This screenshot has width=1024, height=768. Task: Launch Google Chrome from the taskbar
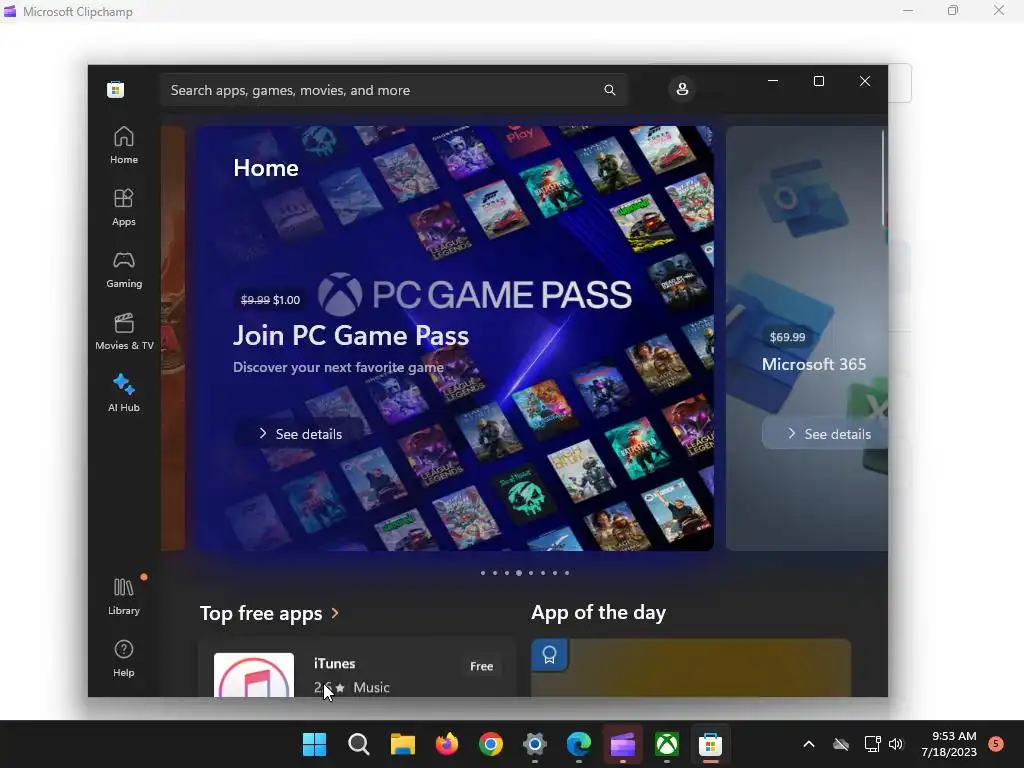pos(490,744)
